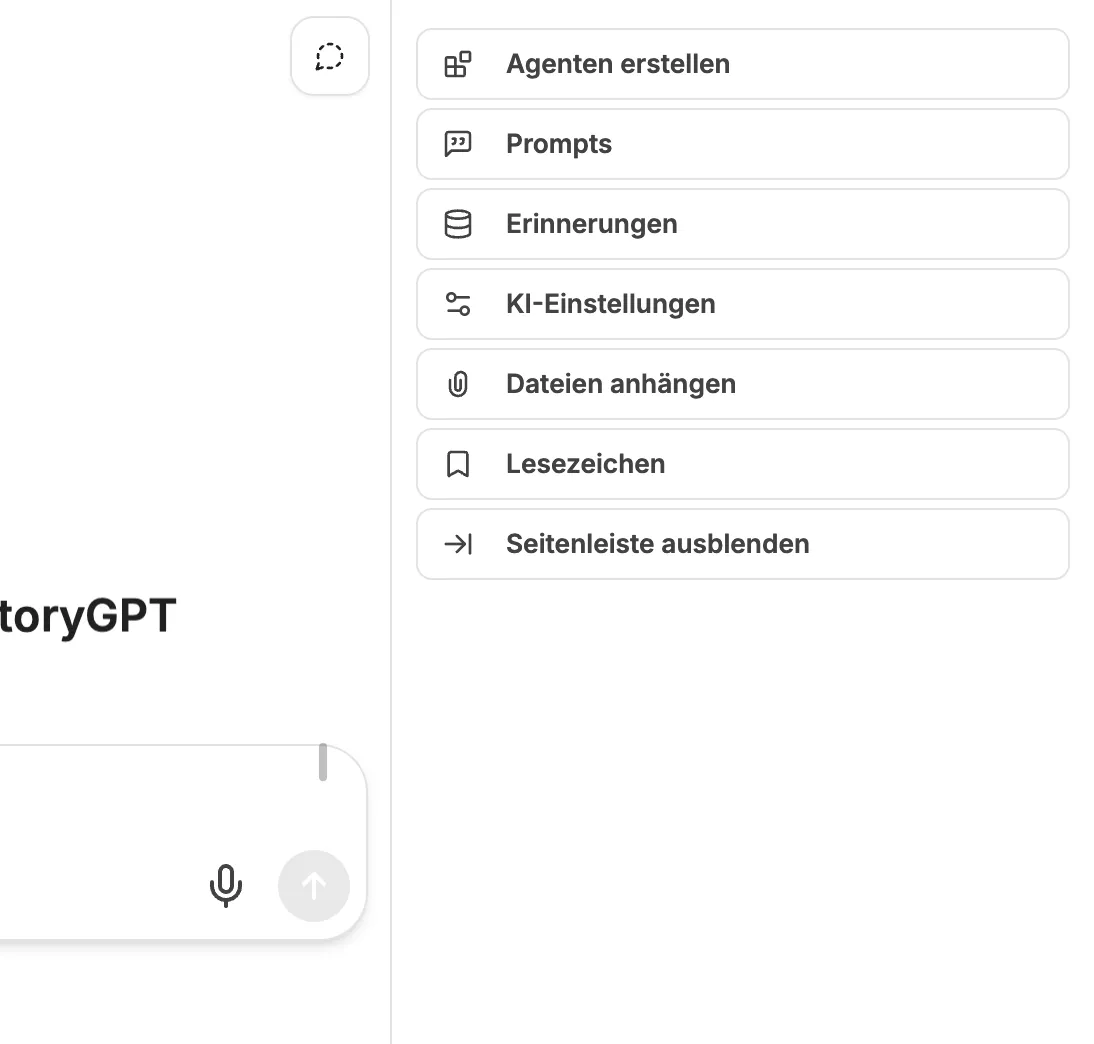Click the arrow icon to hide sidebar
This screenshot has width=1094, height=1044.
[x=458, y=544]
